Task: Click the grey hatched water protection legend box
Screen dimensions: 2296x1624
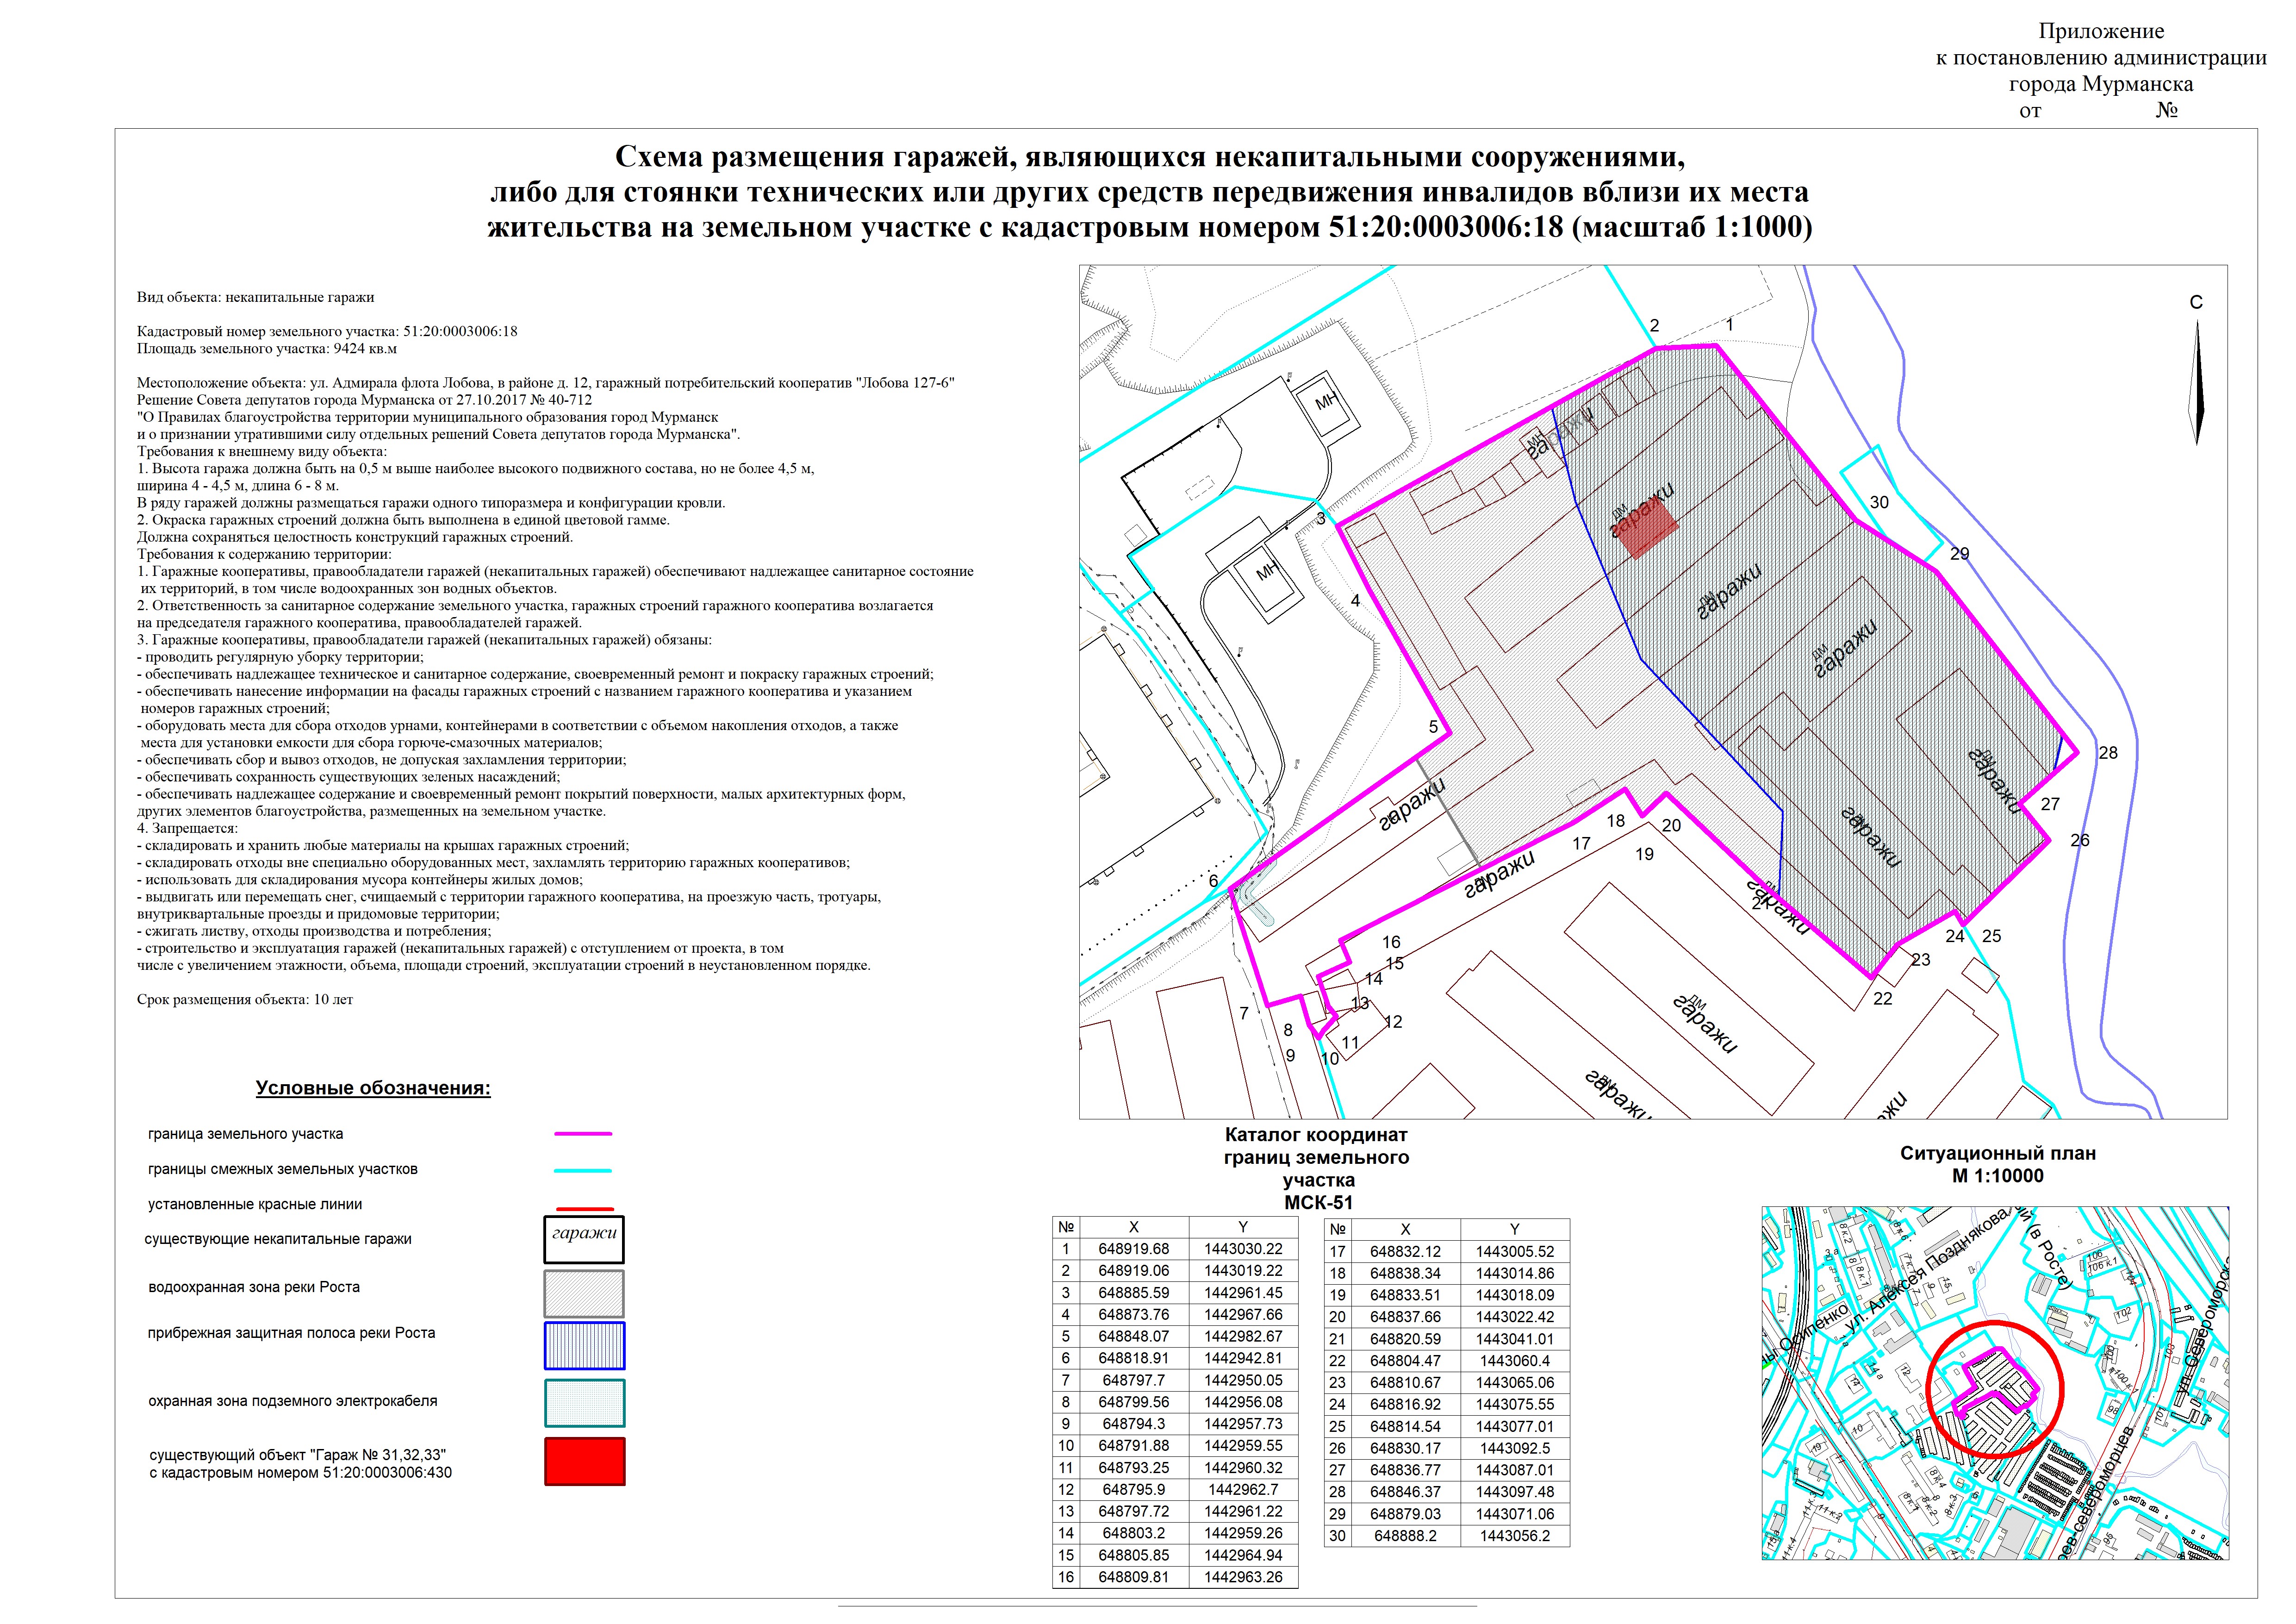Action: [x=584, y=1293]
